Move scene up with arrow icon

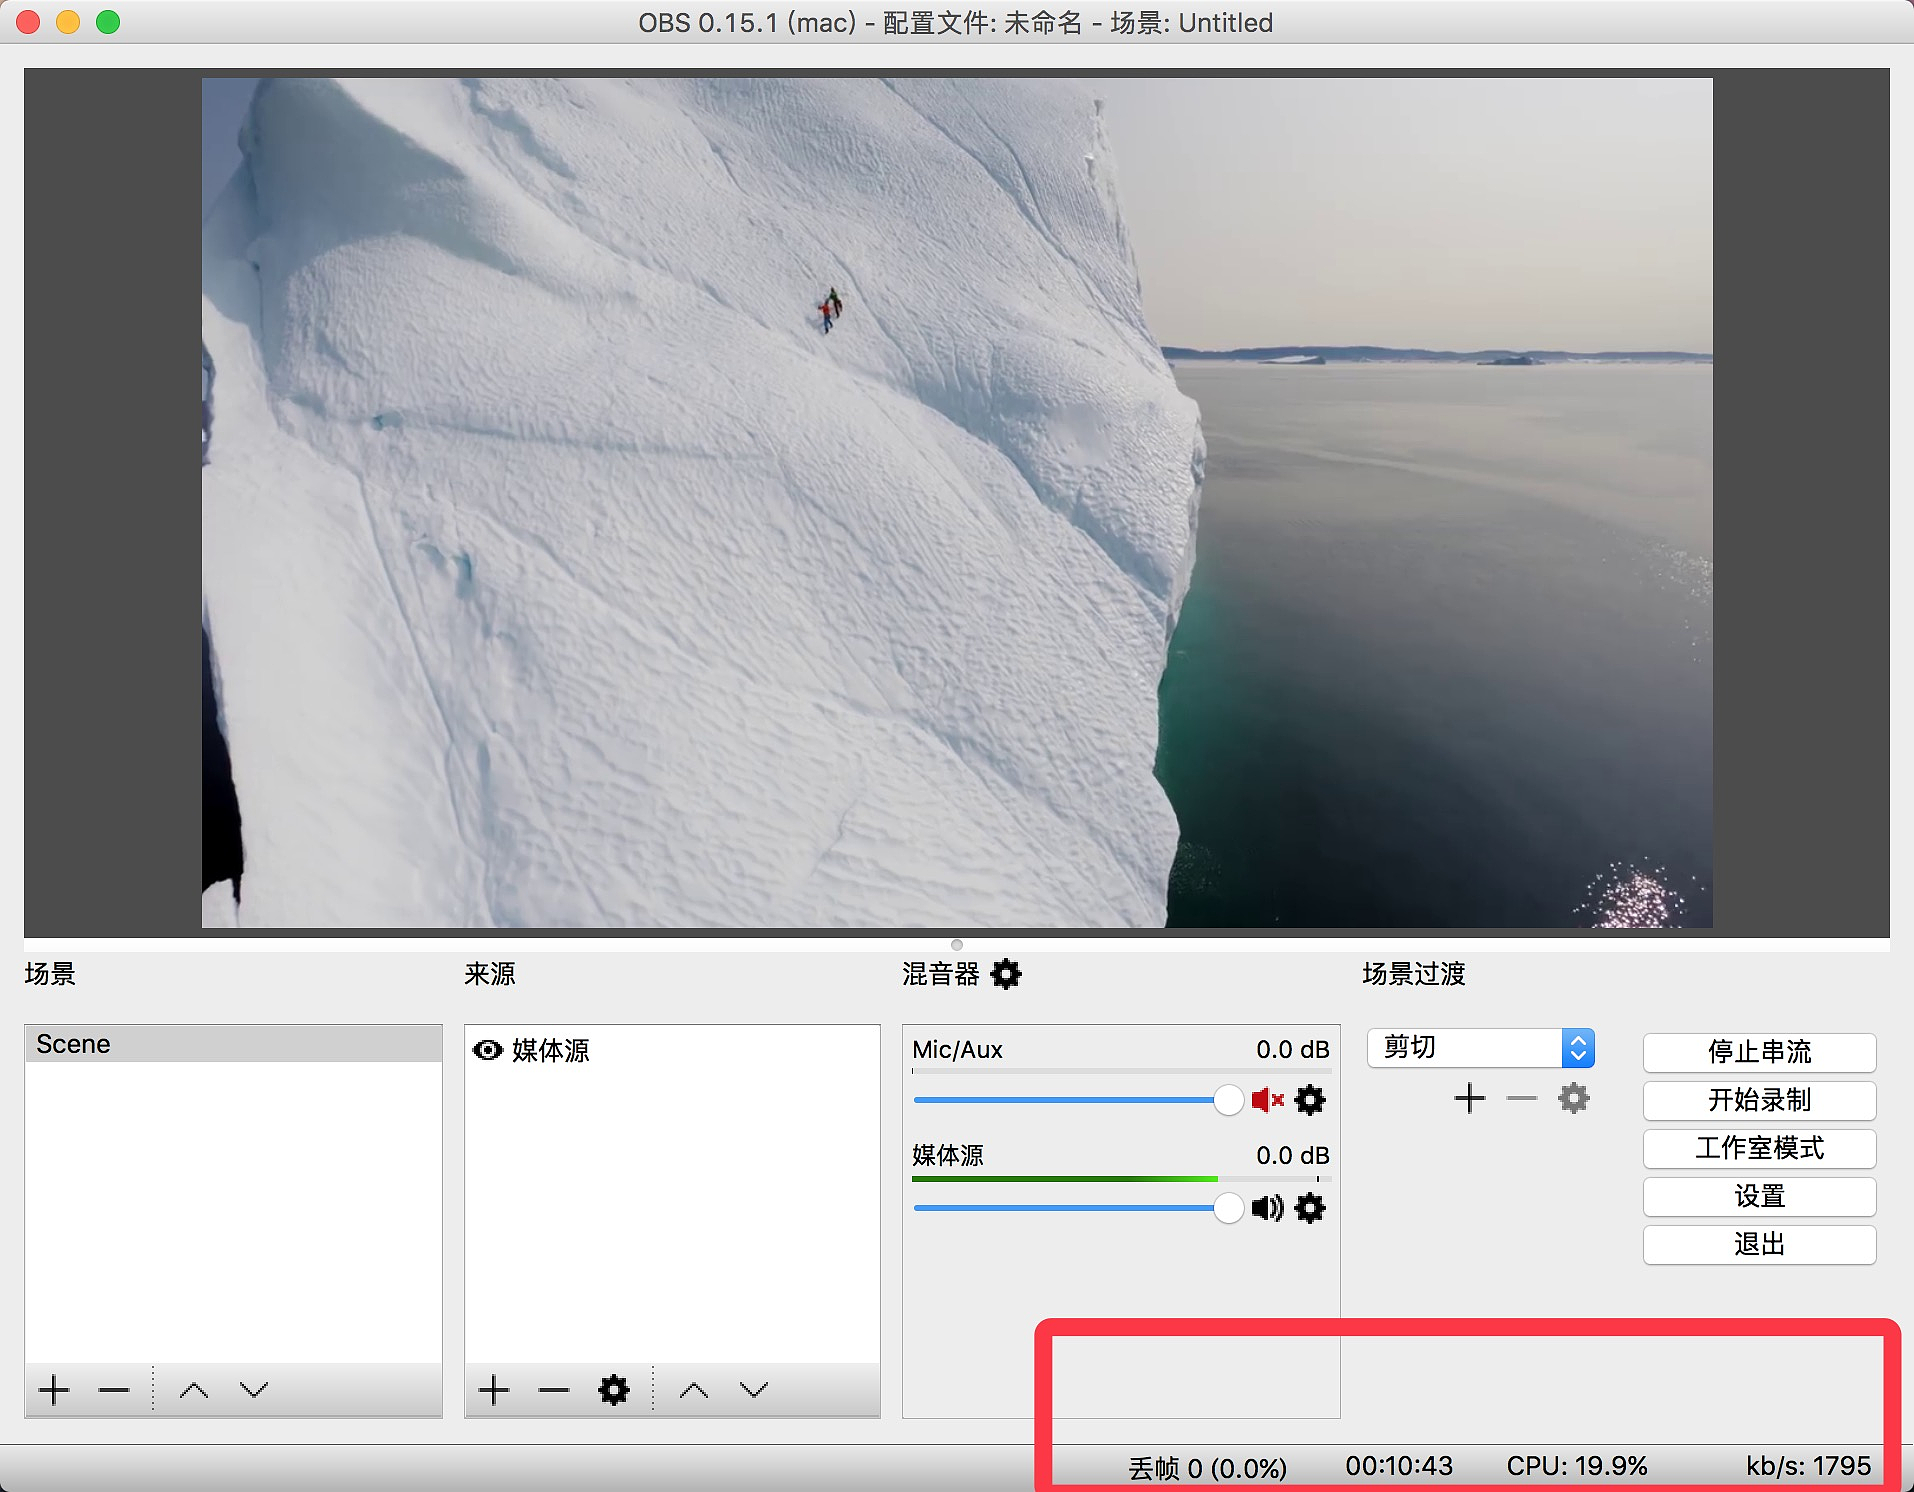click(193, 1390)
